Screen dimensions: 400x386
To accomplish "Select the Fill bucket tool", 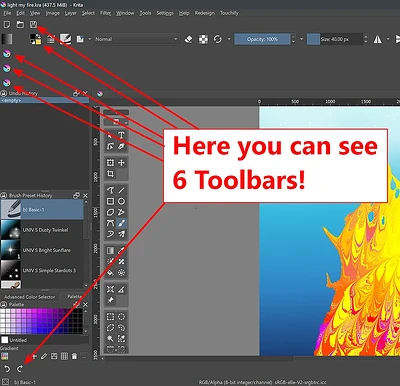I will [x=110, y=273].
